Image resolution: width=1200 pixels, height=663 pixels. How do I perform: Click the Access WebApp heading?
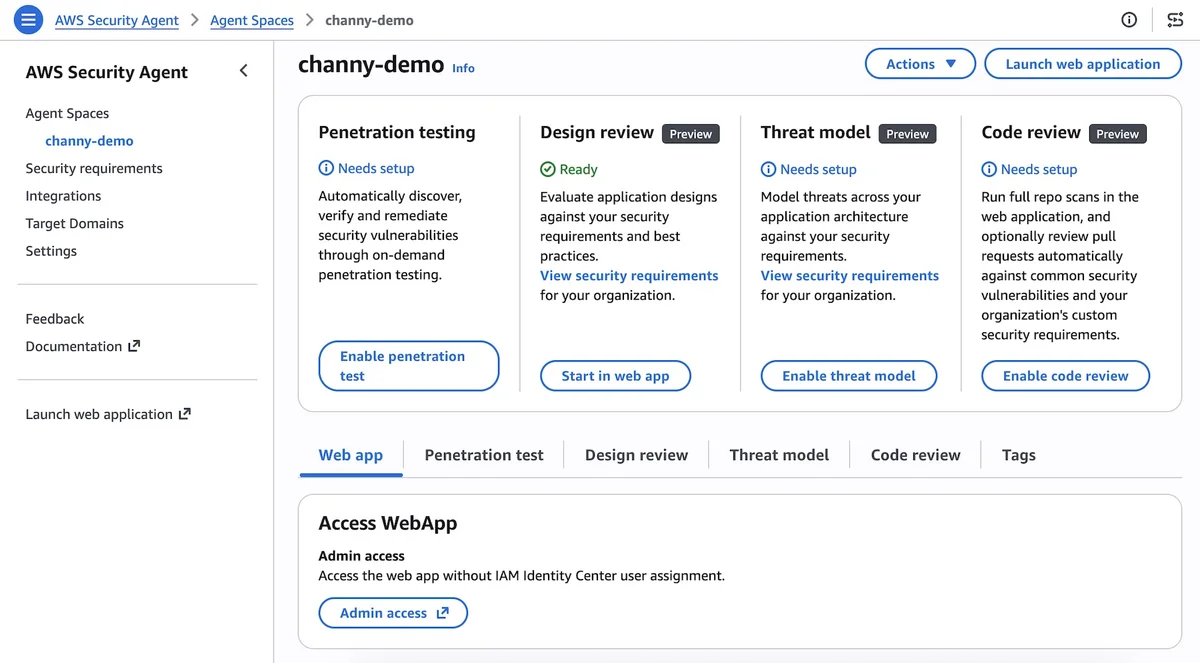tap(388, 523)
